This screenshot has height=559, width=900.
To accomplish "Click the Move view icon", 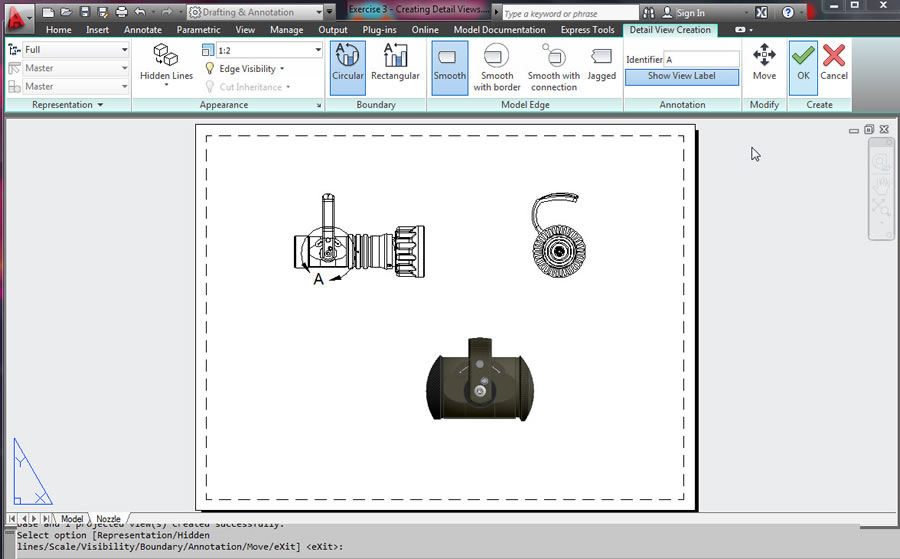I will tap(764, 63).
